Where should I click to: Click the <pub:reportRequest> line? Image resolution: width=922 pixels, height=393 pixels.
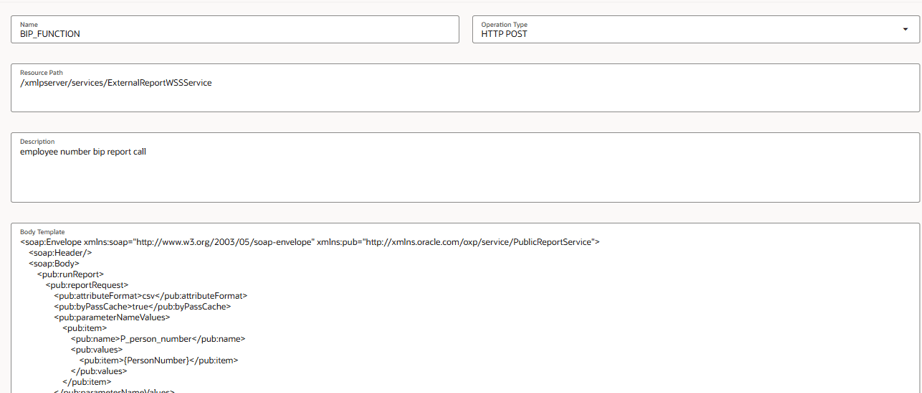point(87,285)
